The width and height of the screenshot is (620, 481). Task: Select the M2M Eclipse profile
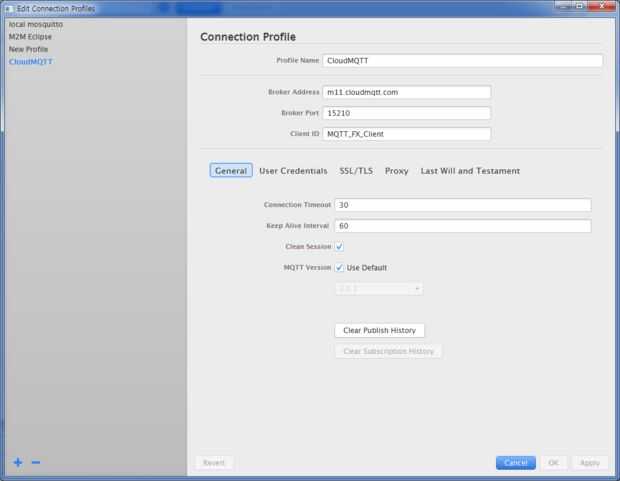30,37
